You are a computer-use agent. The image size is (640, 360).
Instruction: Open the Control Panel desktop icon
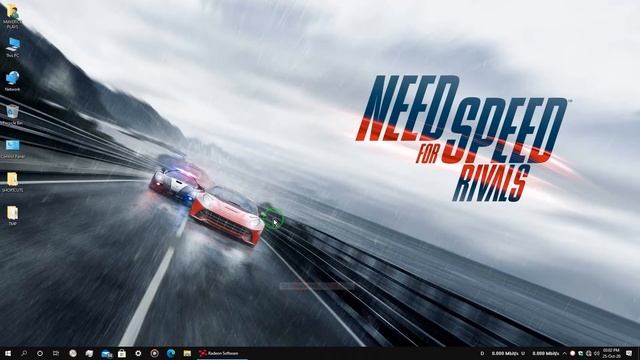[13, 149]
